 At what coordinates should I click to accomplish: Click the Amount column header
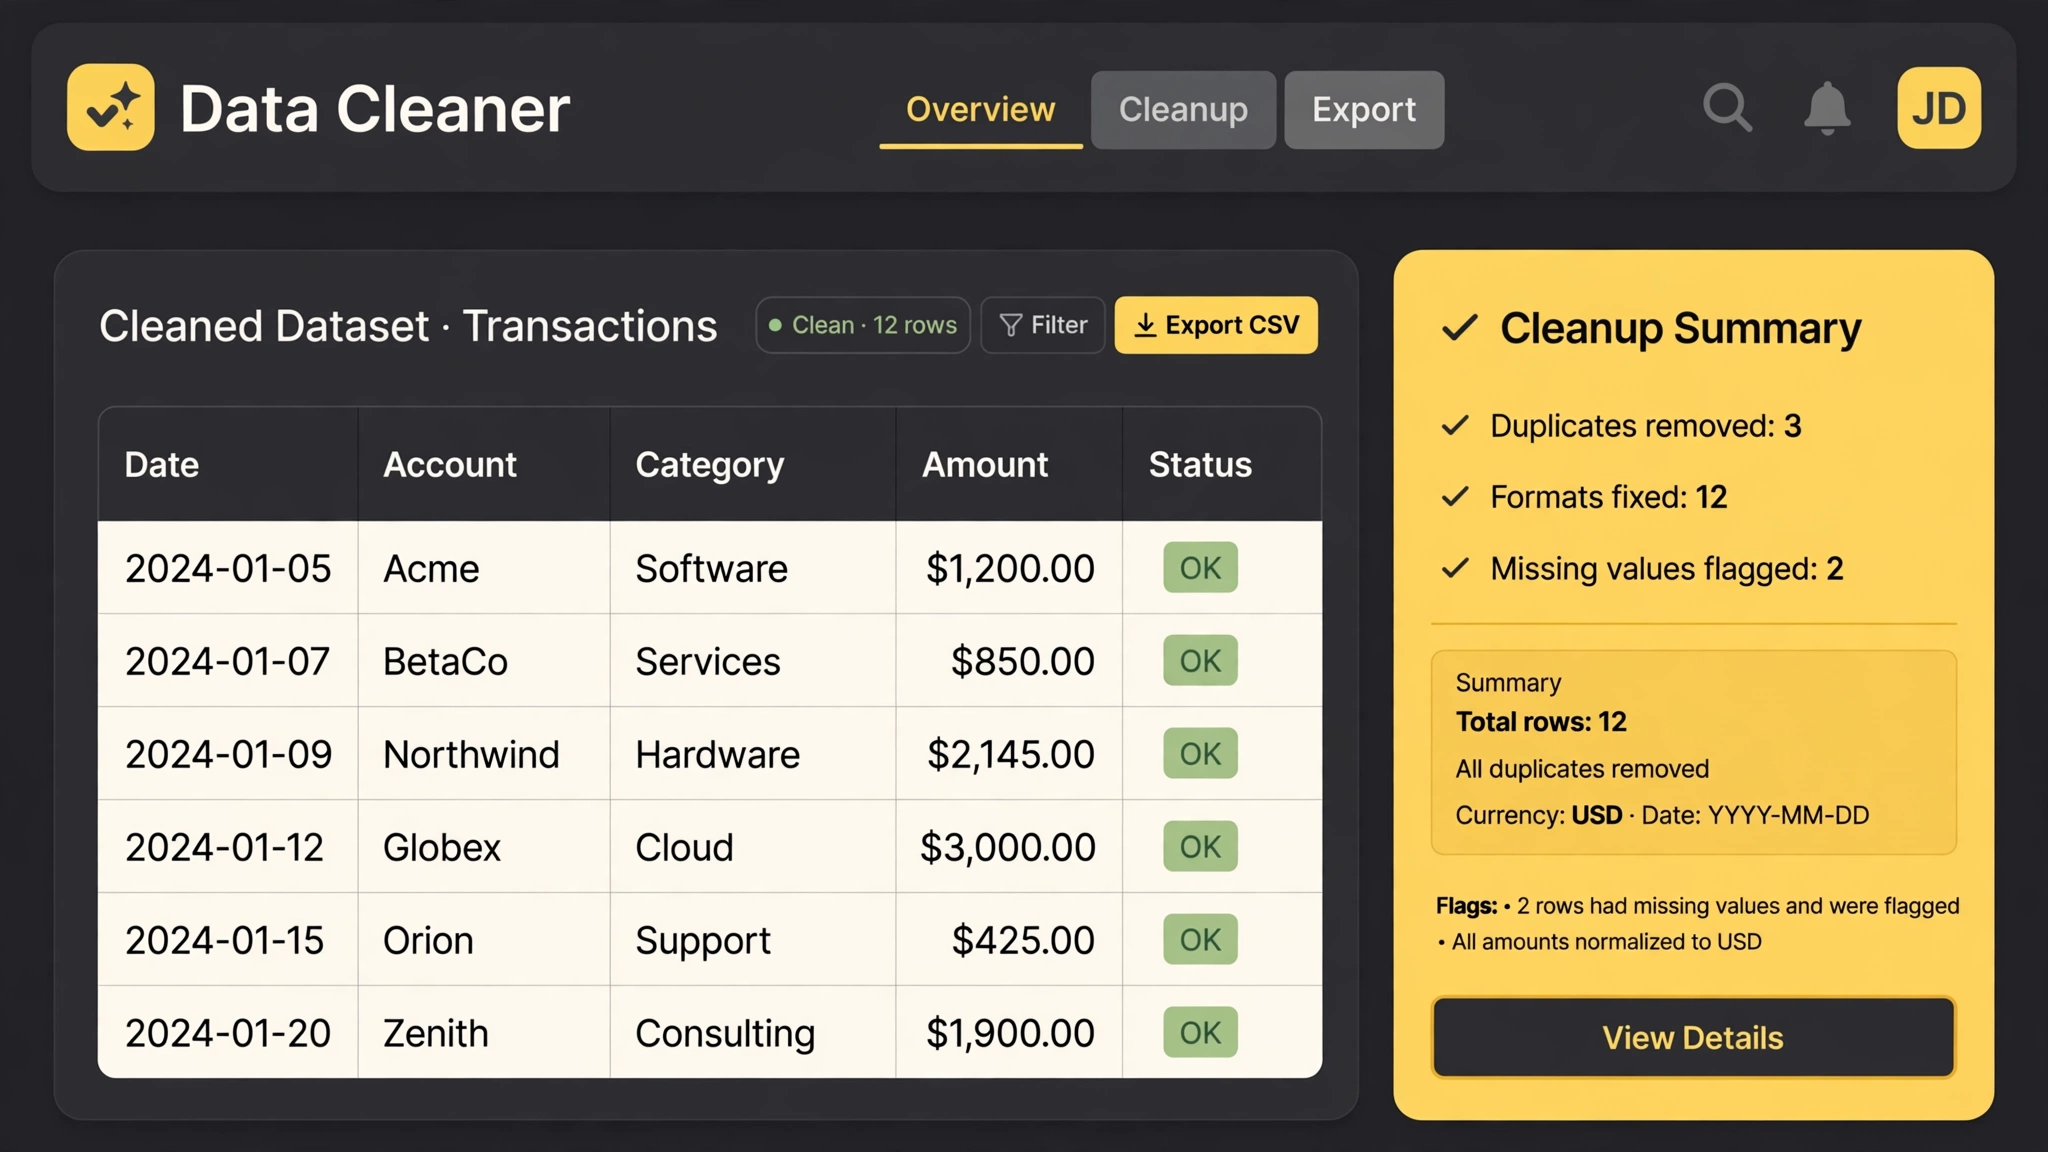pyautogui.click(x=1009, y=464)
